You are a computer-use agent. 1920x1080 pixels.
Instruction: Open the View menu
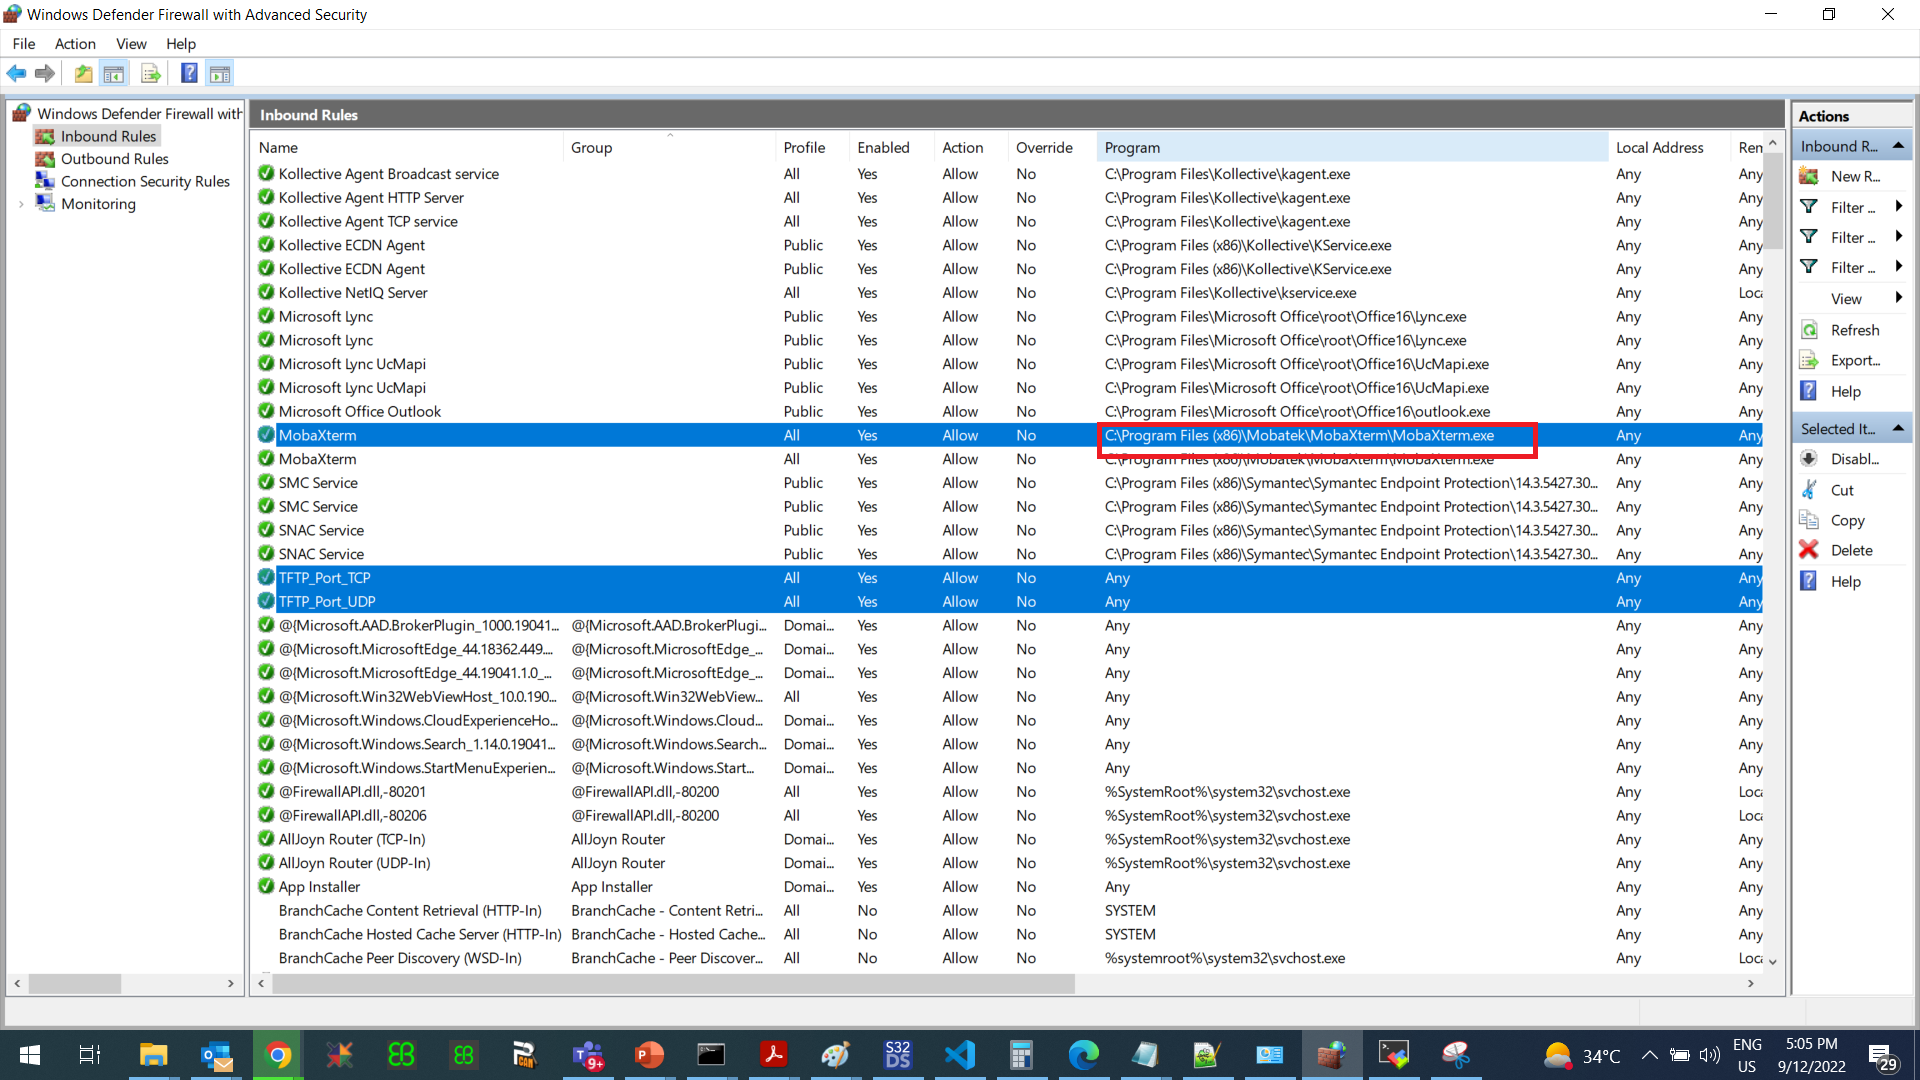(131, 44)
